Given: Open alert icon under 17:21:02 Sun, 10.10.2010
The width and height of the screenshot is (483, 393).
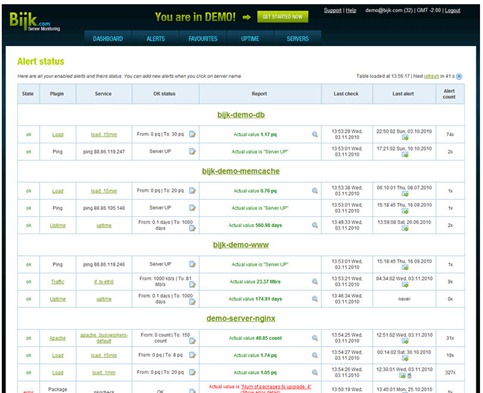Looking at the screenshot, I should (405, 154).
